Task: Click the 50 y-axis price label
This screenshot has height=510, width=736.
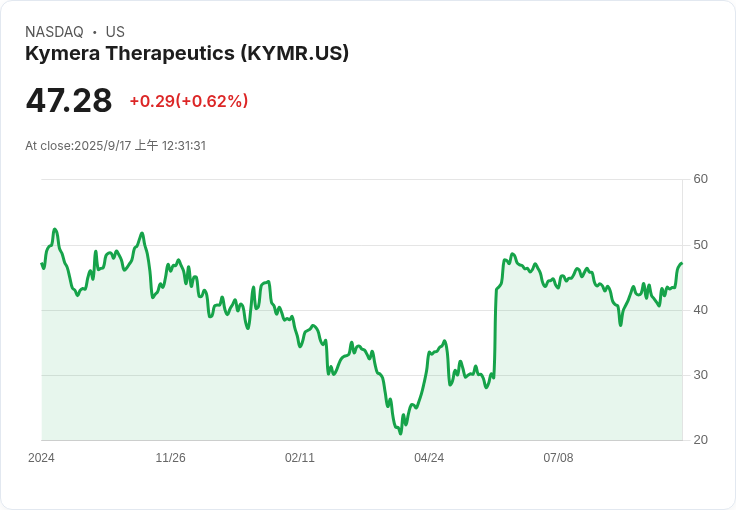Action: click(x=700, y=245)
